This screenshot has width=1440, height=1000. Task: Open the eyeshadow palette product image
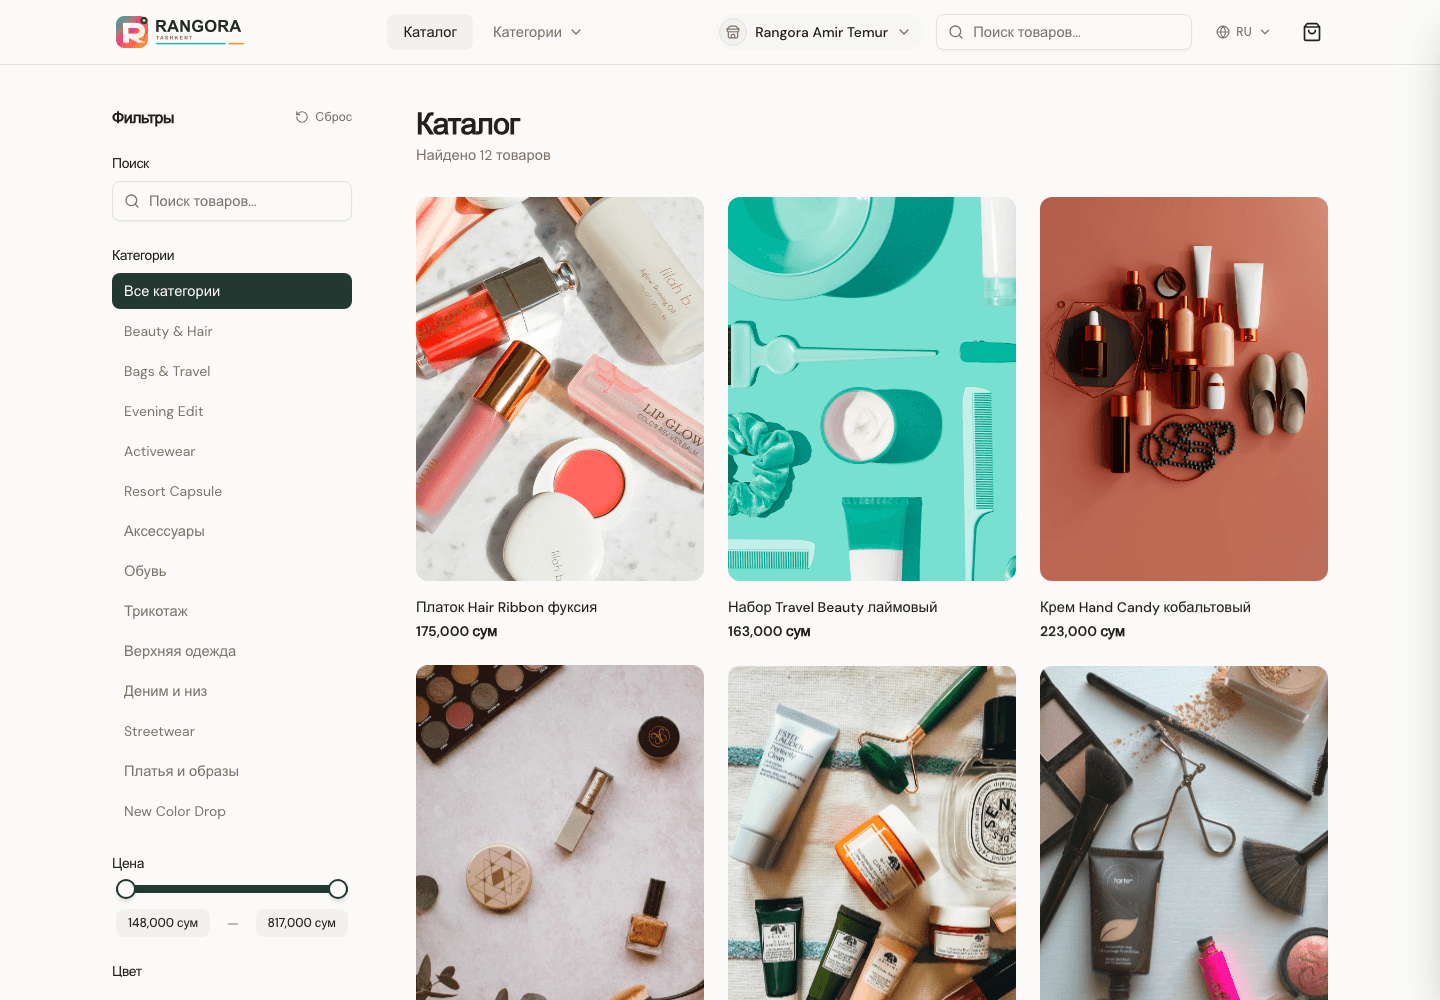click(560, 833)
